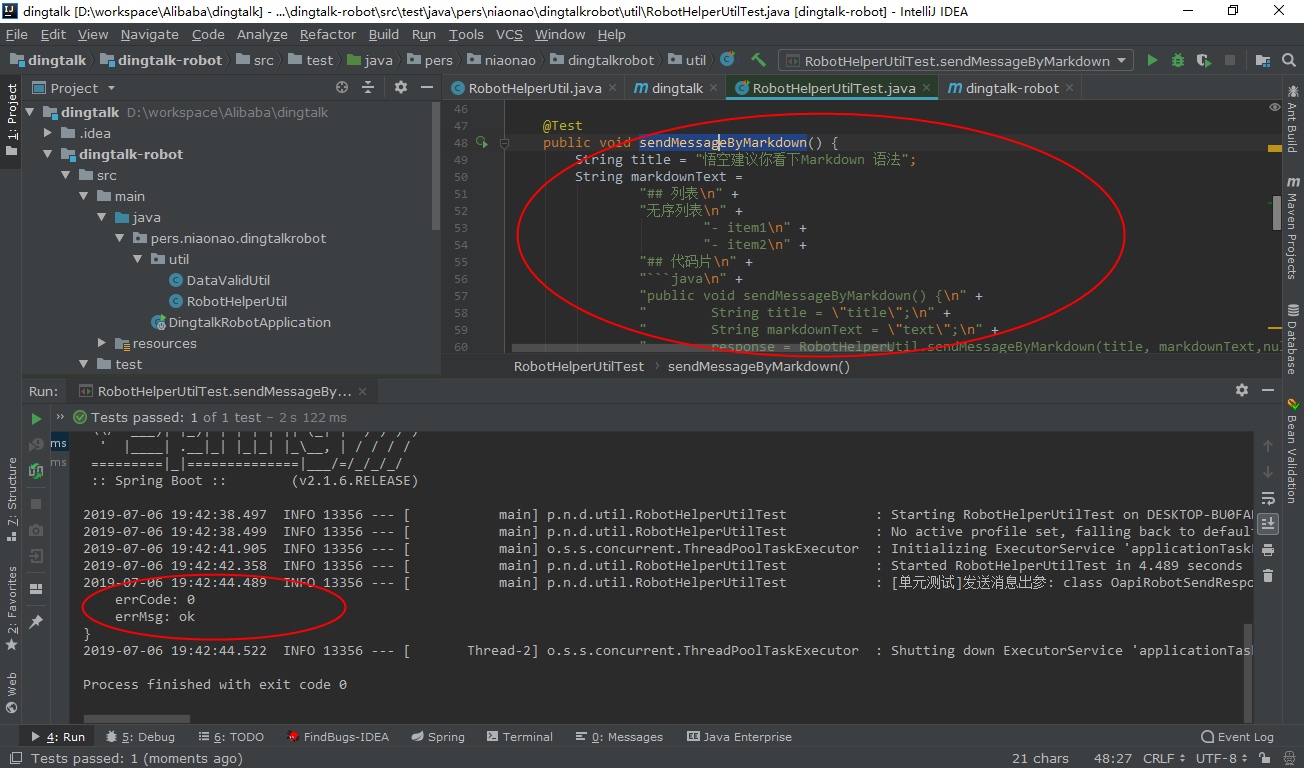Toggle soft-wrap in the console output

pyautogui.click(x=1268, y=497)
